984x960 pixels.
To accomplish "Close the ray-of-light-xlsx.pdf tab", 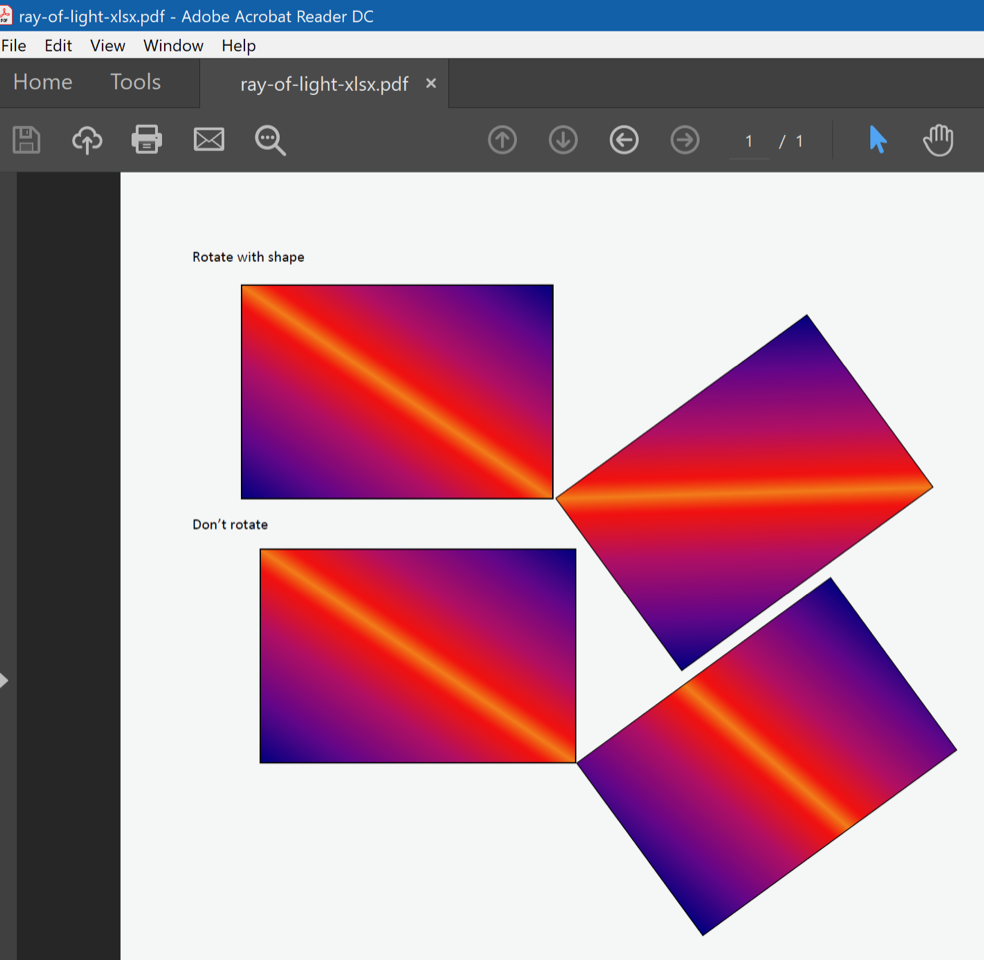I will coord(431,83).
